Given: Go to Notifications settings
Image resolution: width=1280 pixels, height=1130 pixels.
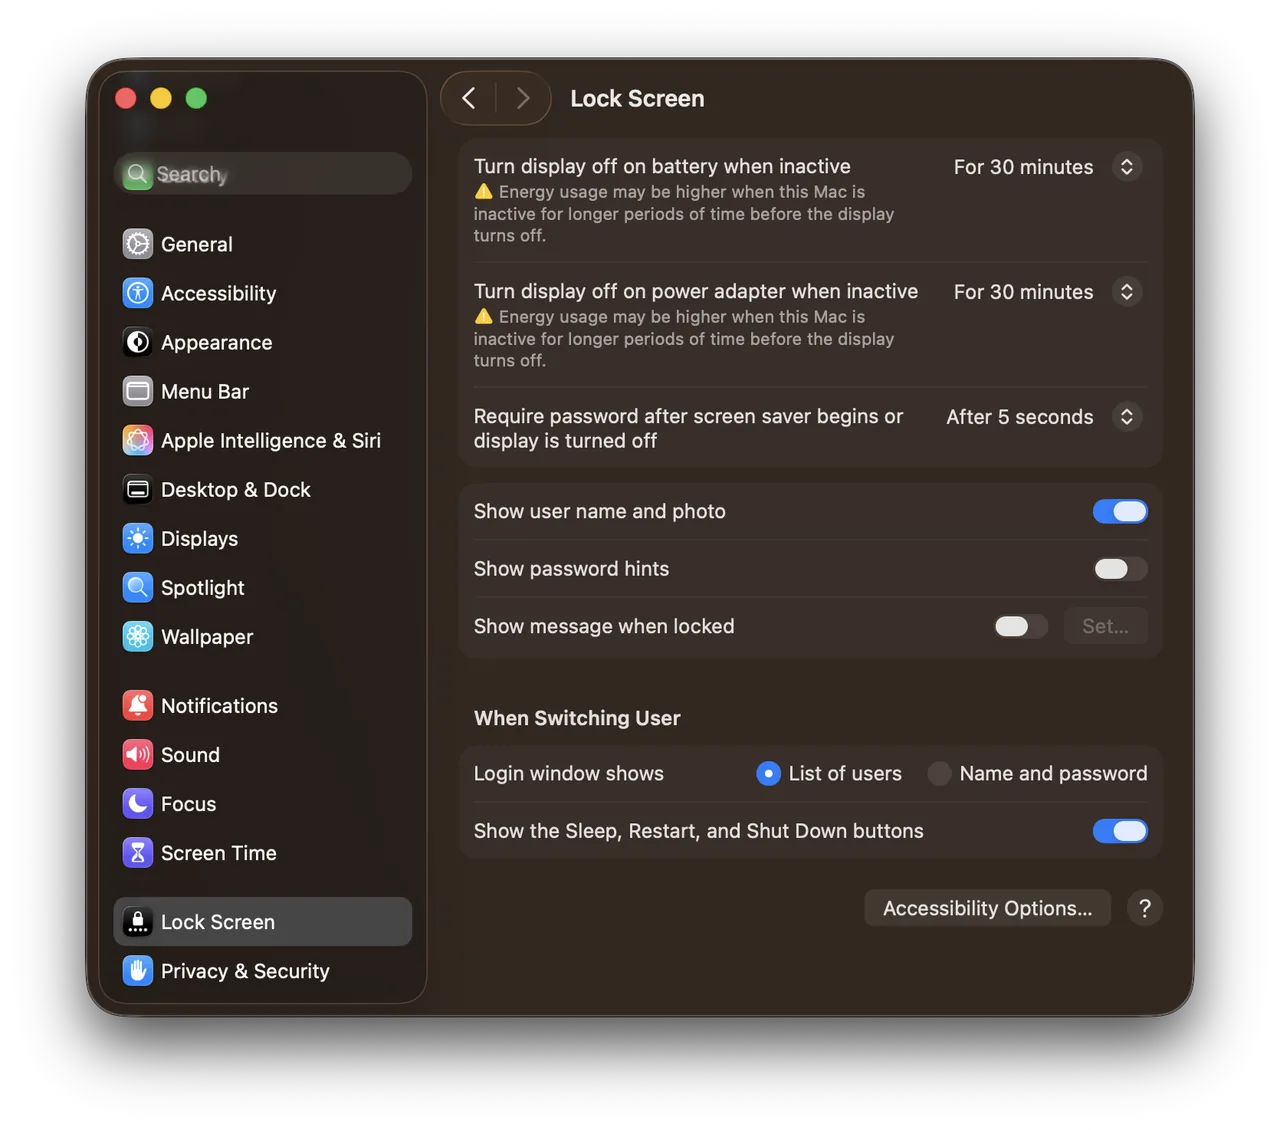Looking at the screenshot, I should pyautogui.click(x=263, y=705).
